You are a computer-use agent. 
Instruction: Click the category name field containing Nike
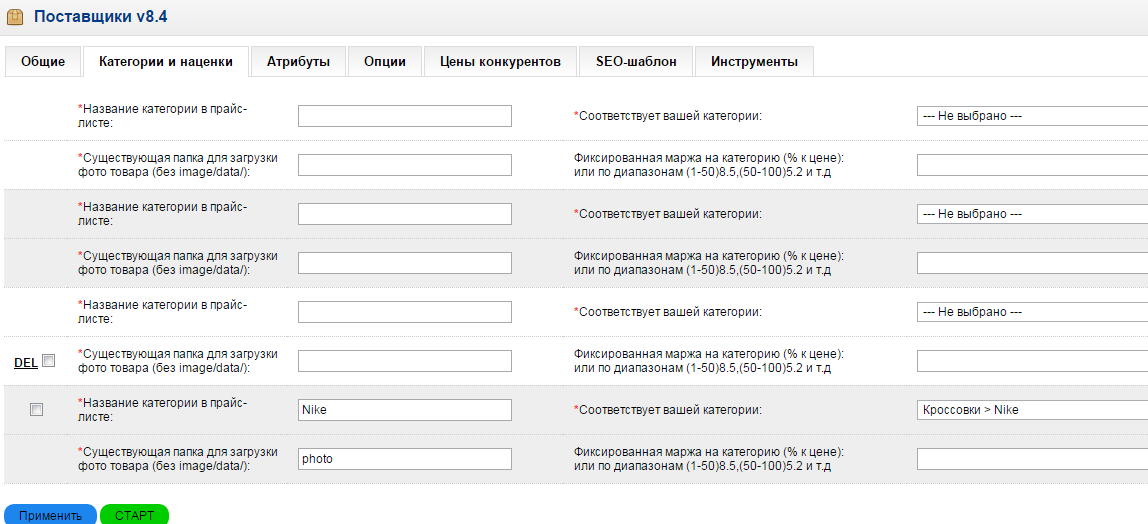coord(404,410)
